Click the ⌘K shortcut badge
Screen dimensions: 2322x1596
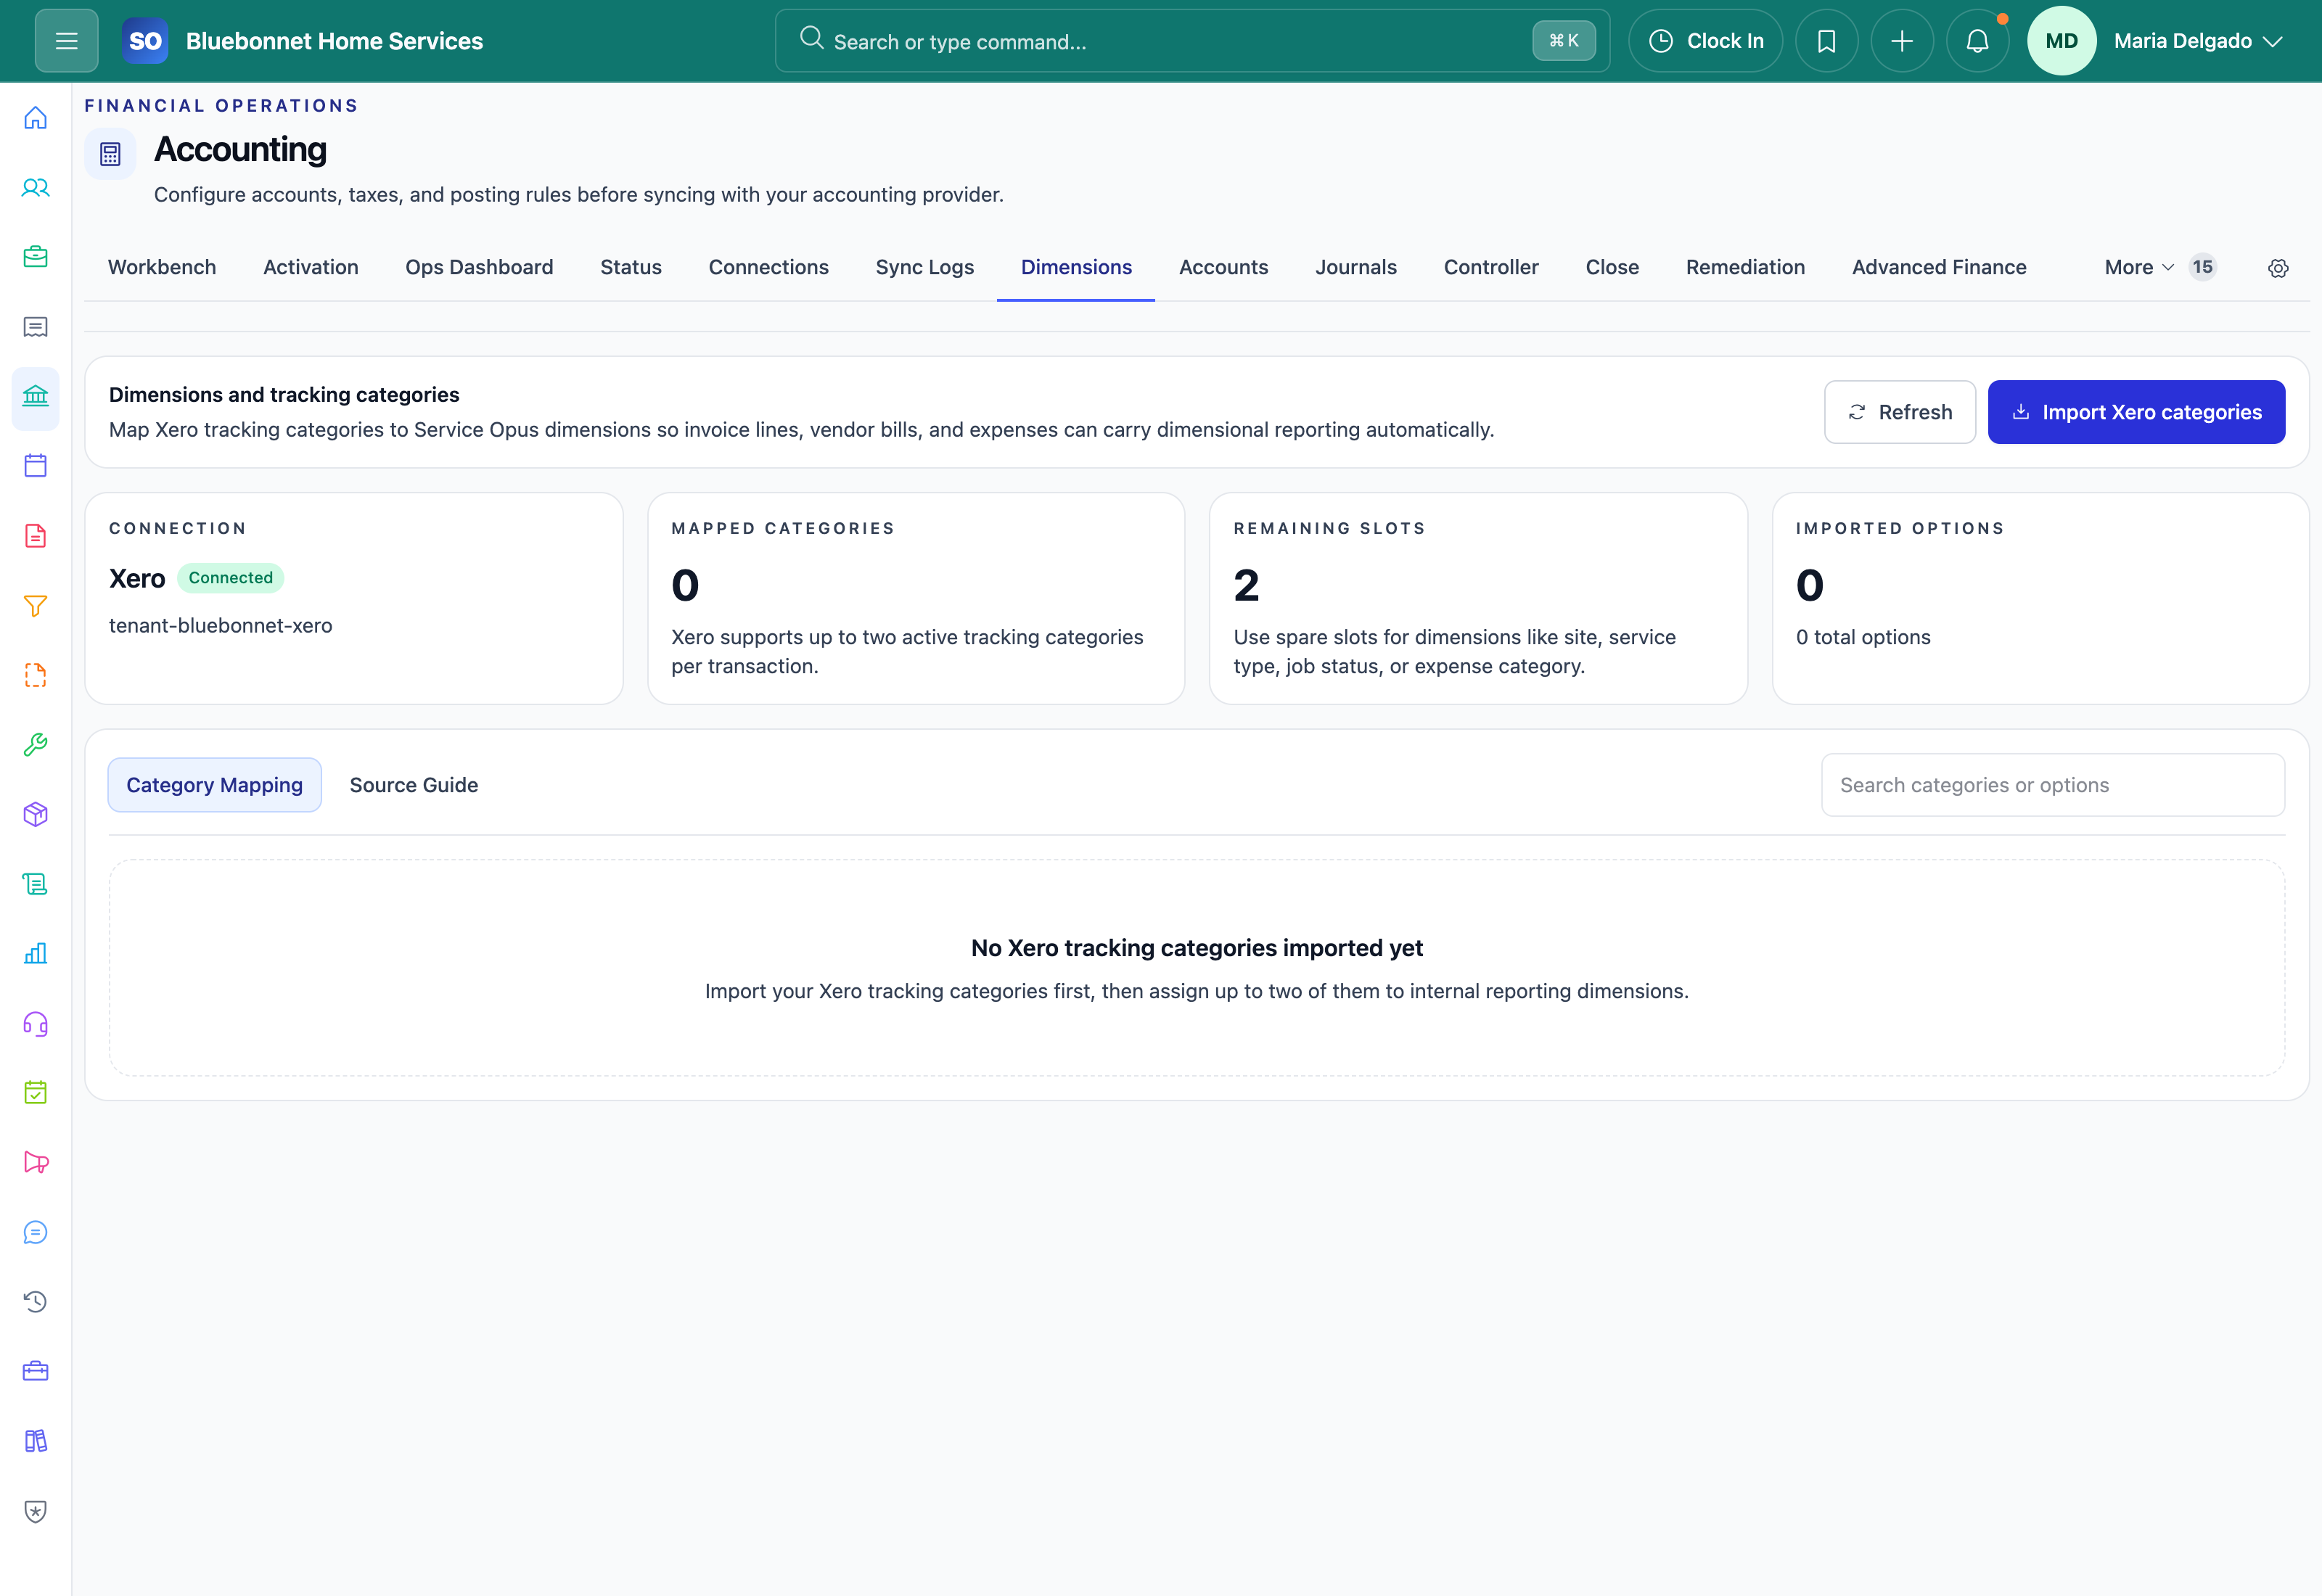(x=1564, y=41)
